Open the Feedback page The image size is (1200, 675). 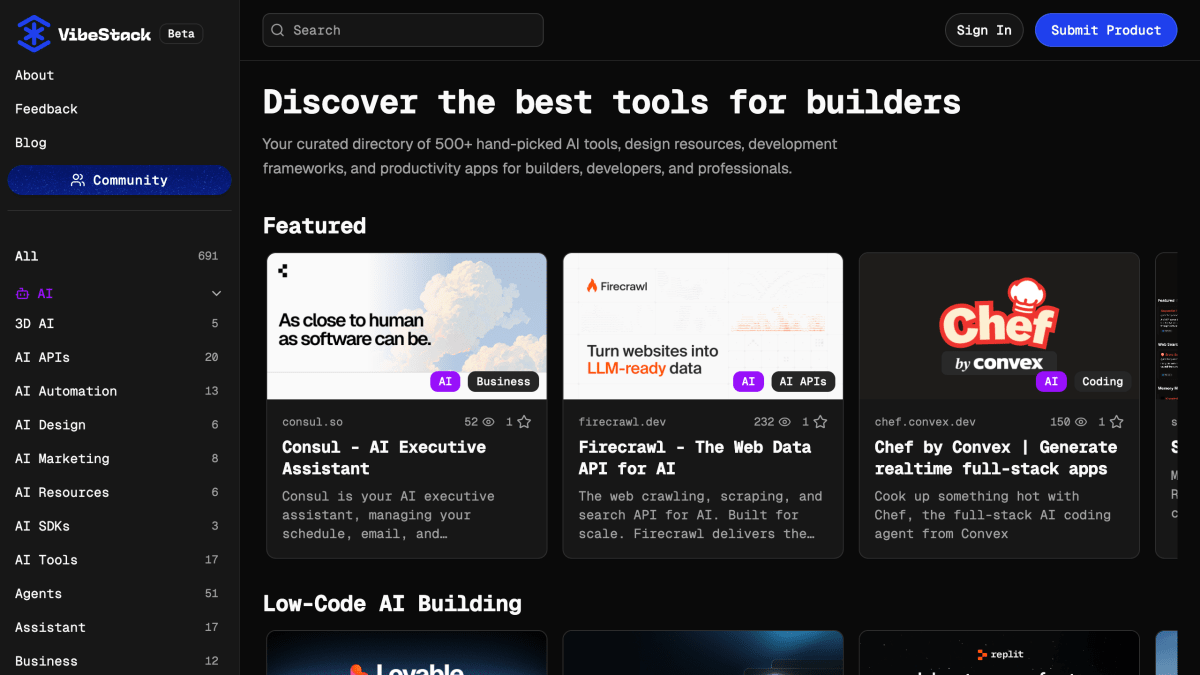46,109
